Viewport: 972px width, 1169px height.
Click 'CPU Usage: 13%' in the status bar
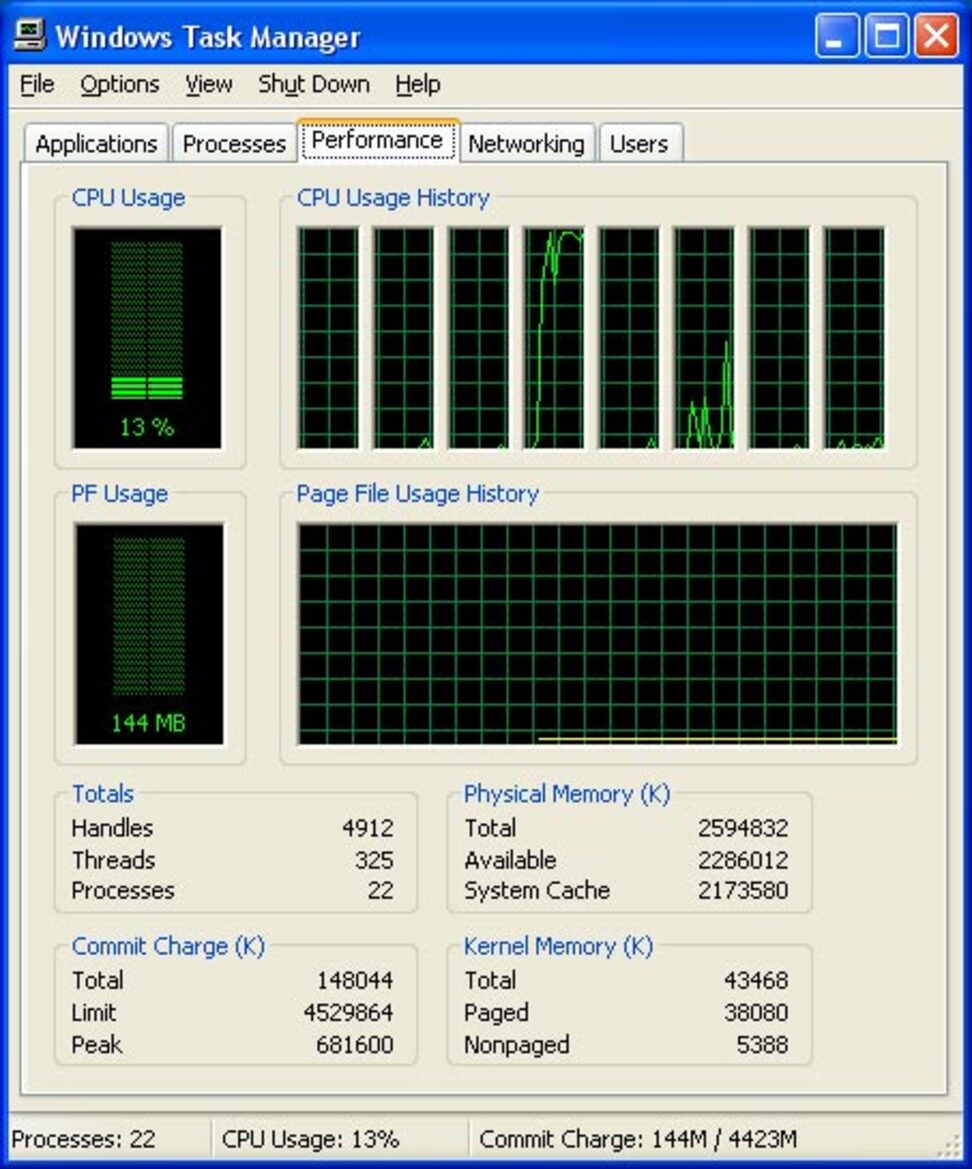(x=310, y=1139)
